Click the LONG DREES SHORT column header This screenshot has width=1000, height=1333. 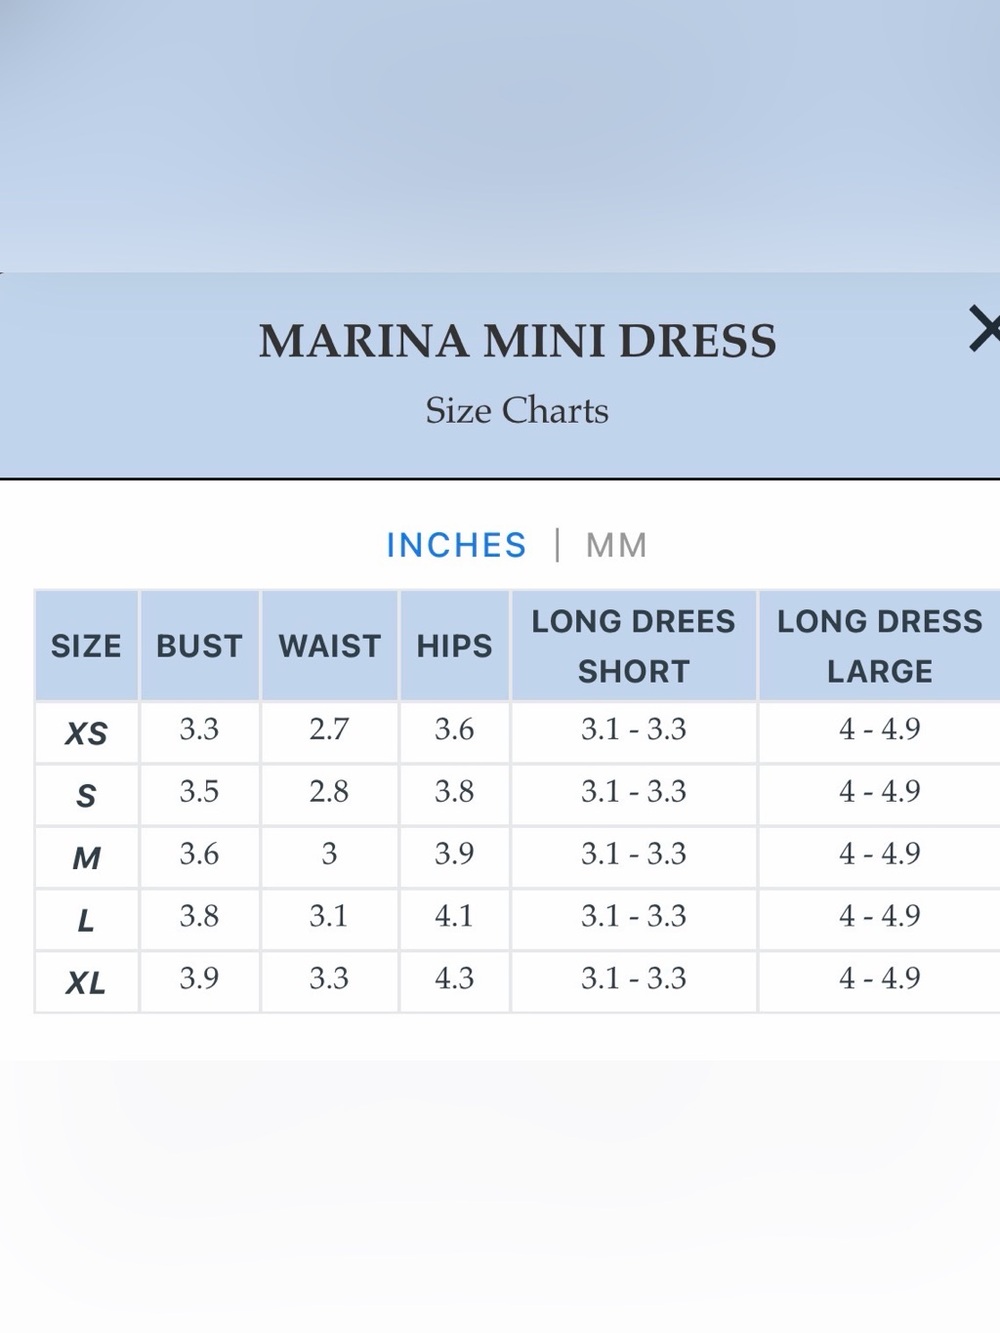pos(634,646)
